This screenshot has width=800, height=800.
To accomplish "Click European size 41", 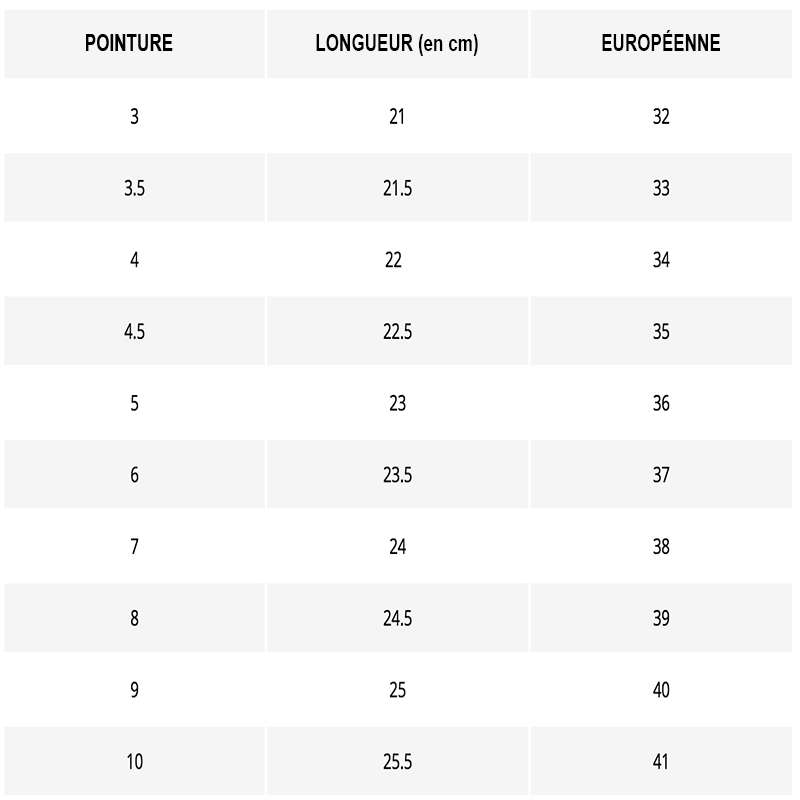I will pyautogui.click(x=661, y=762).
